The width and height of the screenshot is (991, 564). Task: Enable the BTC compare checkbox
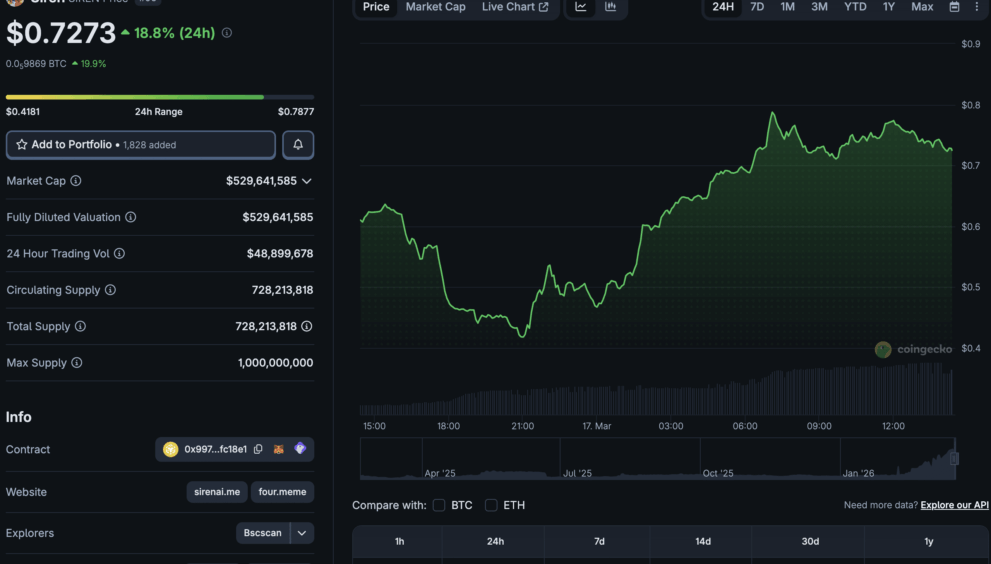pyautogui.click(x=439, y=505)
